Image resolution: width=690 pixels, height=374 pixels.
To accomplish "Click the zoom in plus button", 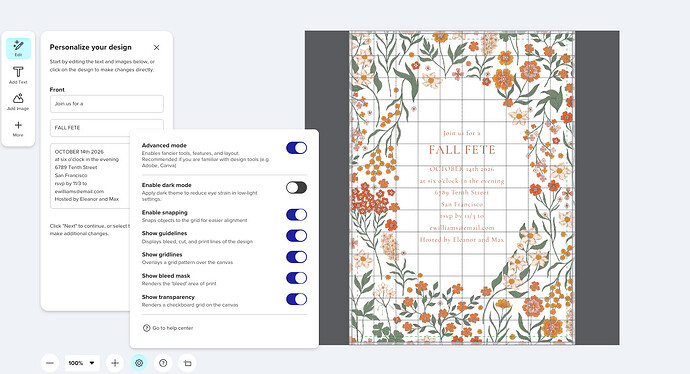I will click(115, 363).
